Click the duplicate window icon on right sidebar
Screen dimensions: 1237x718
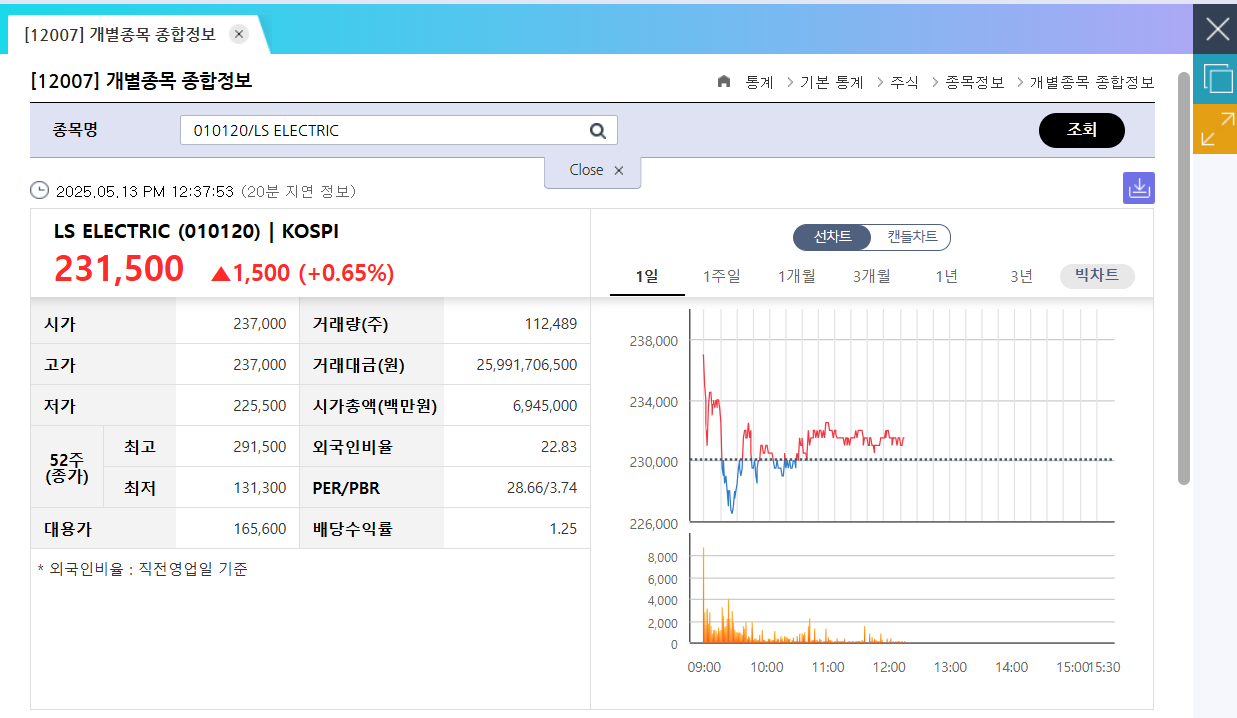[1215, 79]
